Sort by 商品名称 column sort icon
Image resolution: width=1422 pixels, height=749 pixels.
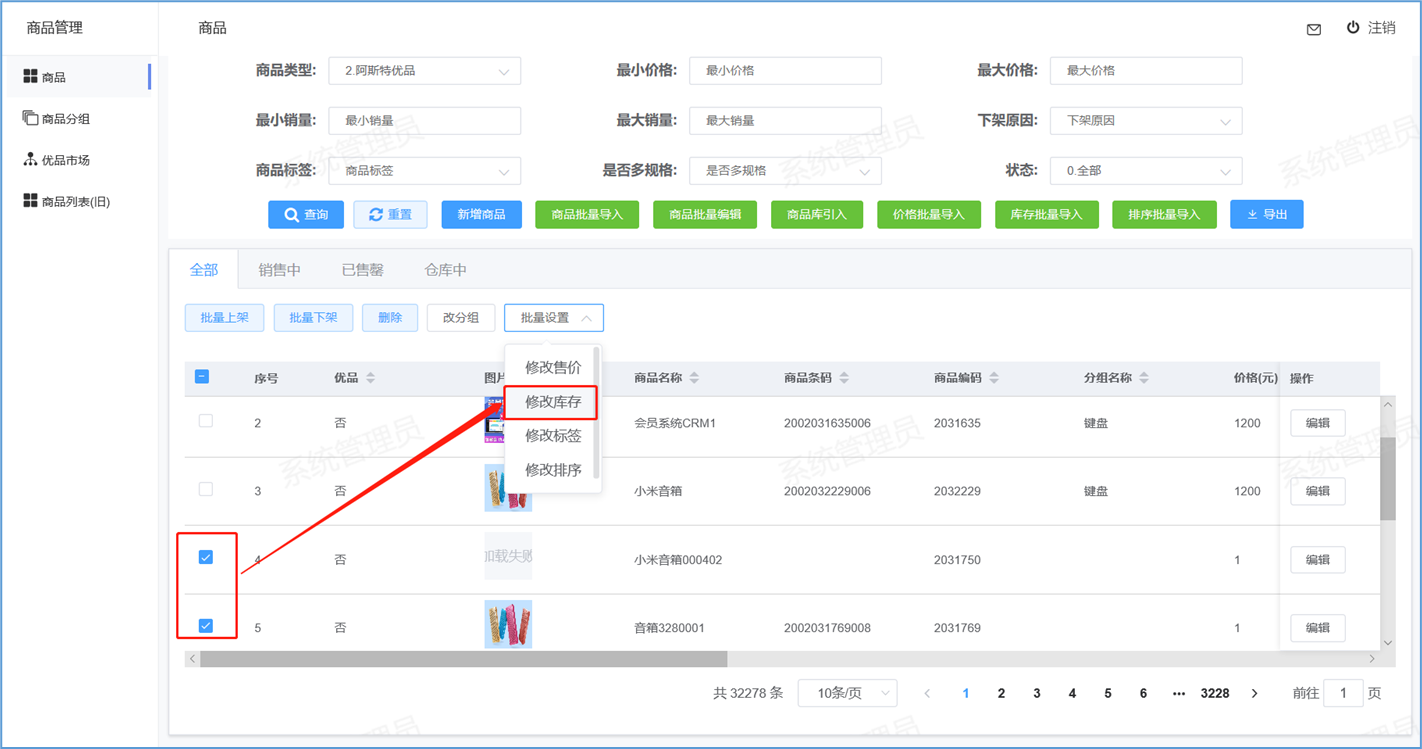click(694, 378)
